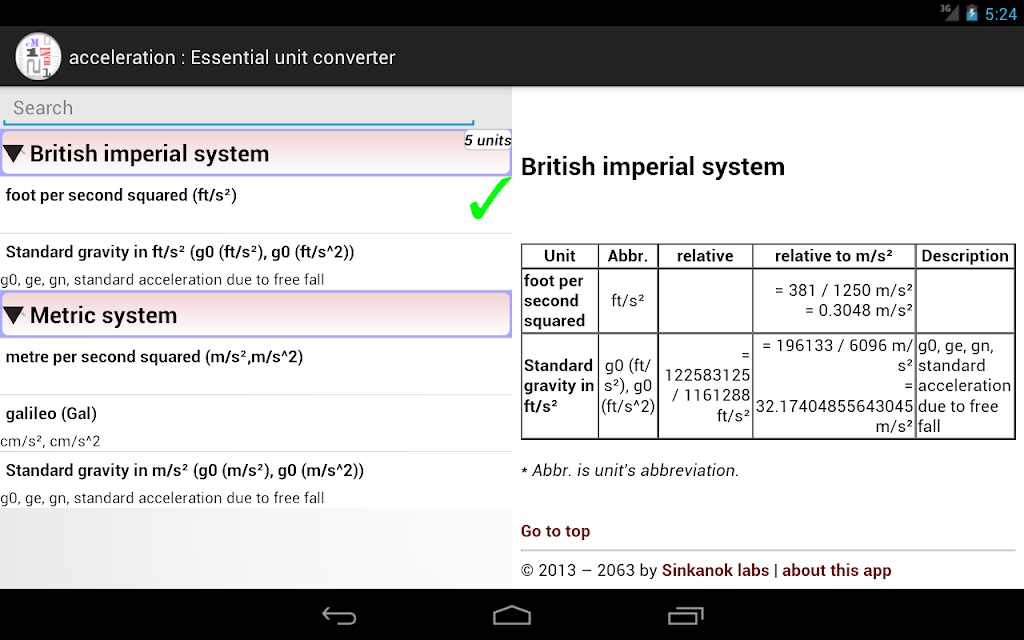The image size is (1024, 640).
Task: Tap the table description 'standard acceleration due to free fall'
Action: click(965, 386)
